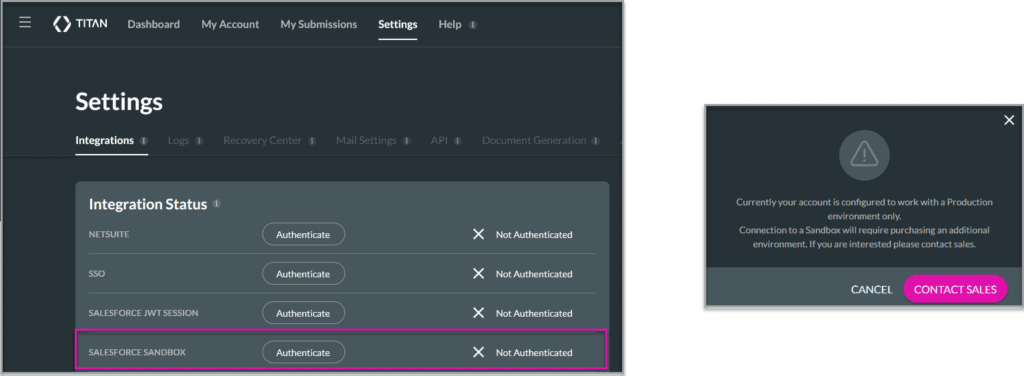This screenshot has width=1024, height=376.
Task: Click Not Authenticated text in SSO row
Action: (534, 274)
